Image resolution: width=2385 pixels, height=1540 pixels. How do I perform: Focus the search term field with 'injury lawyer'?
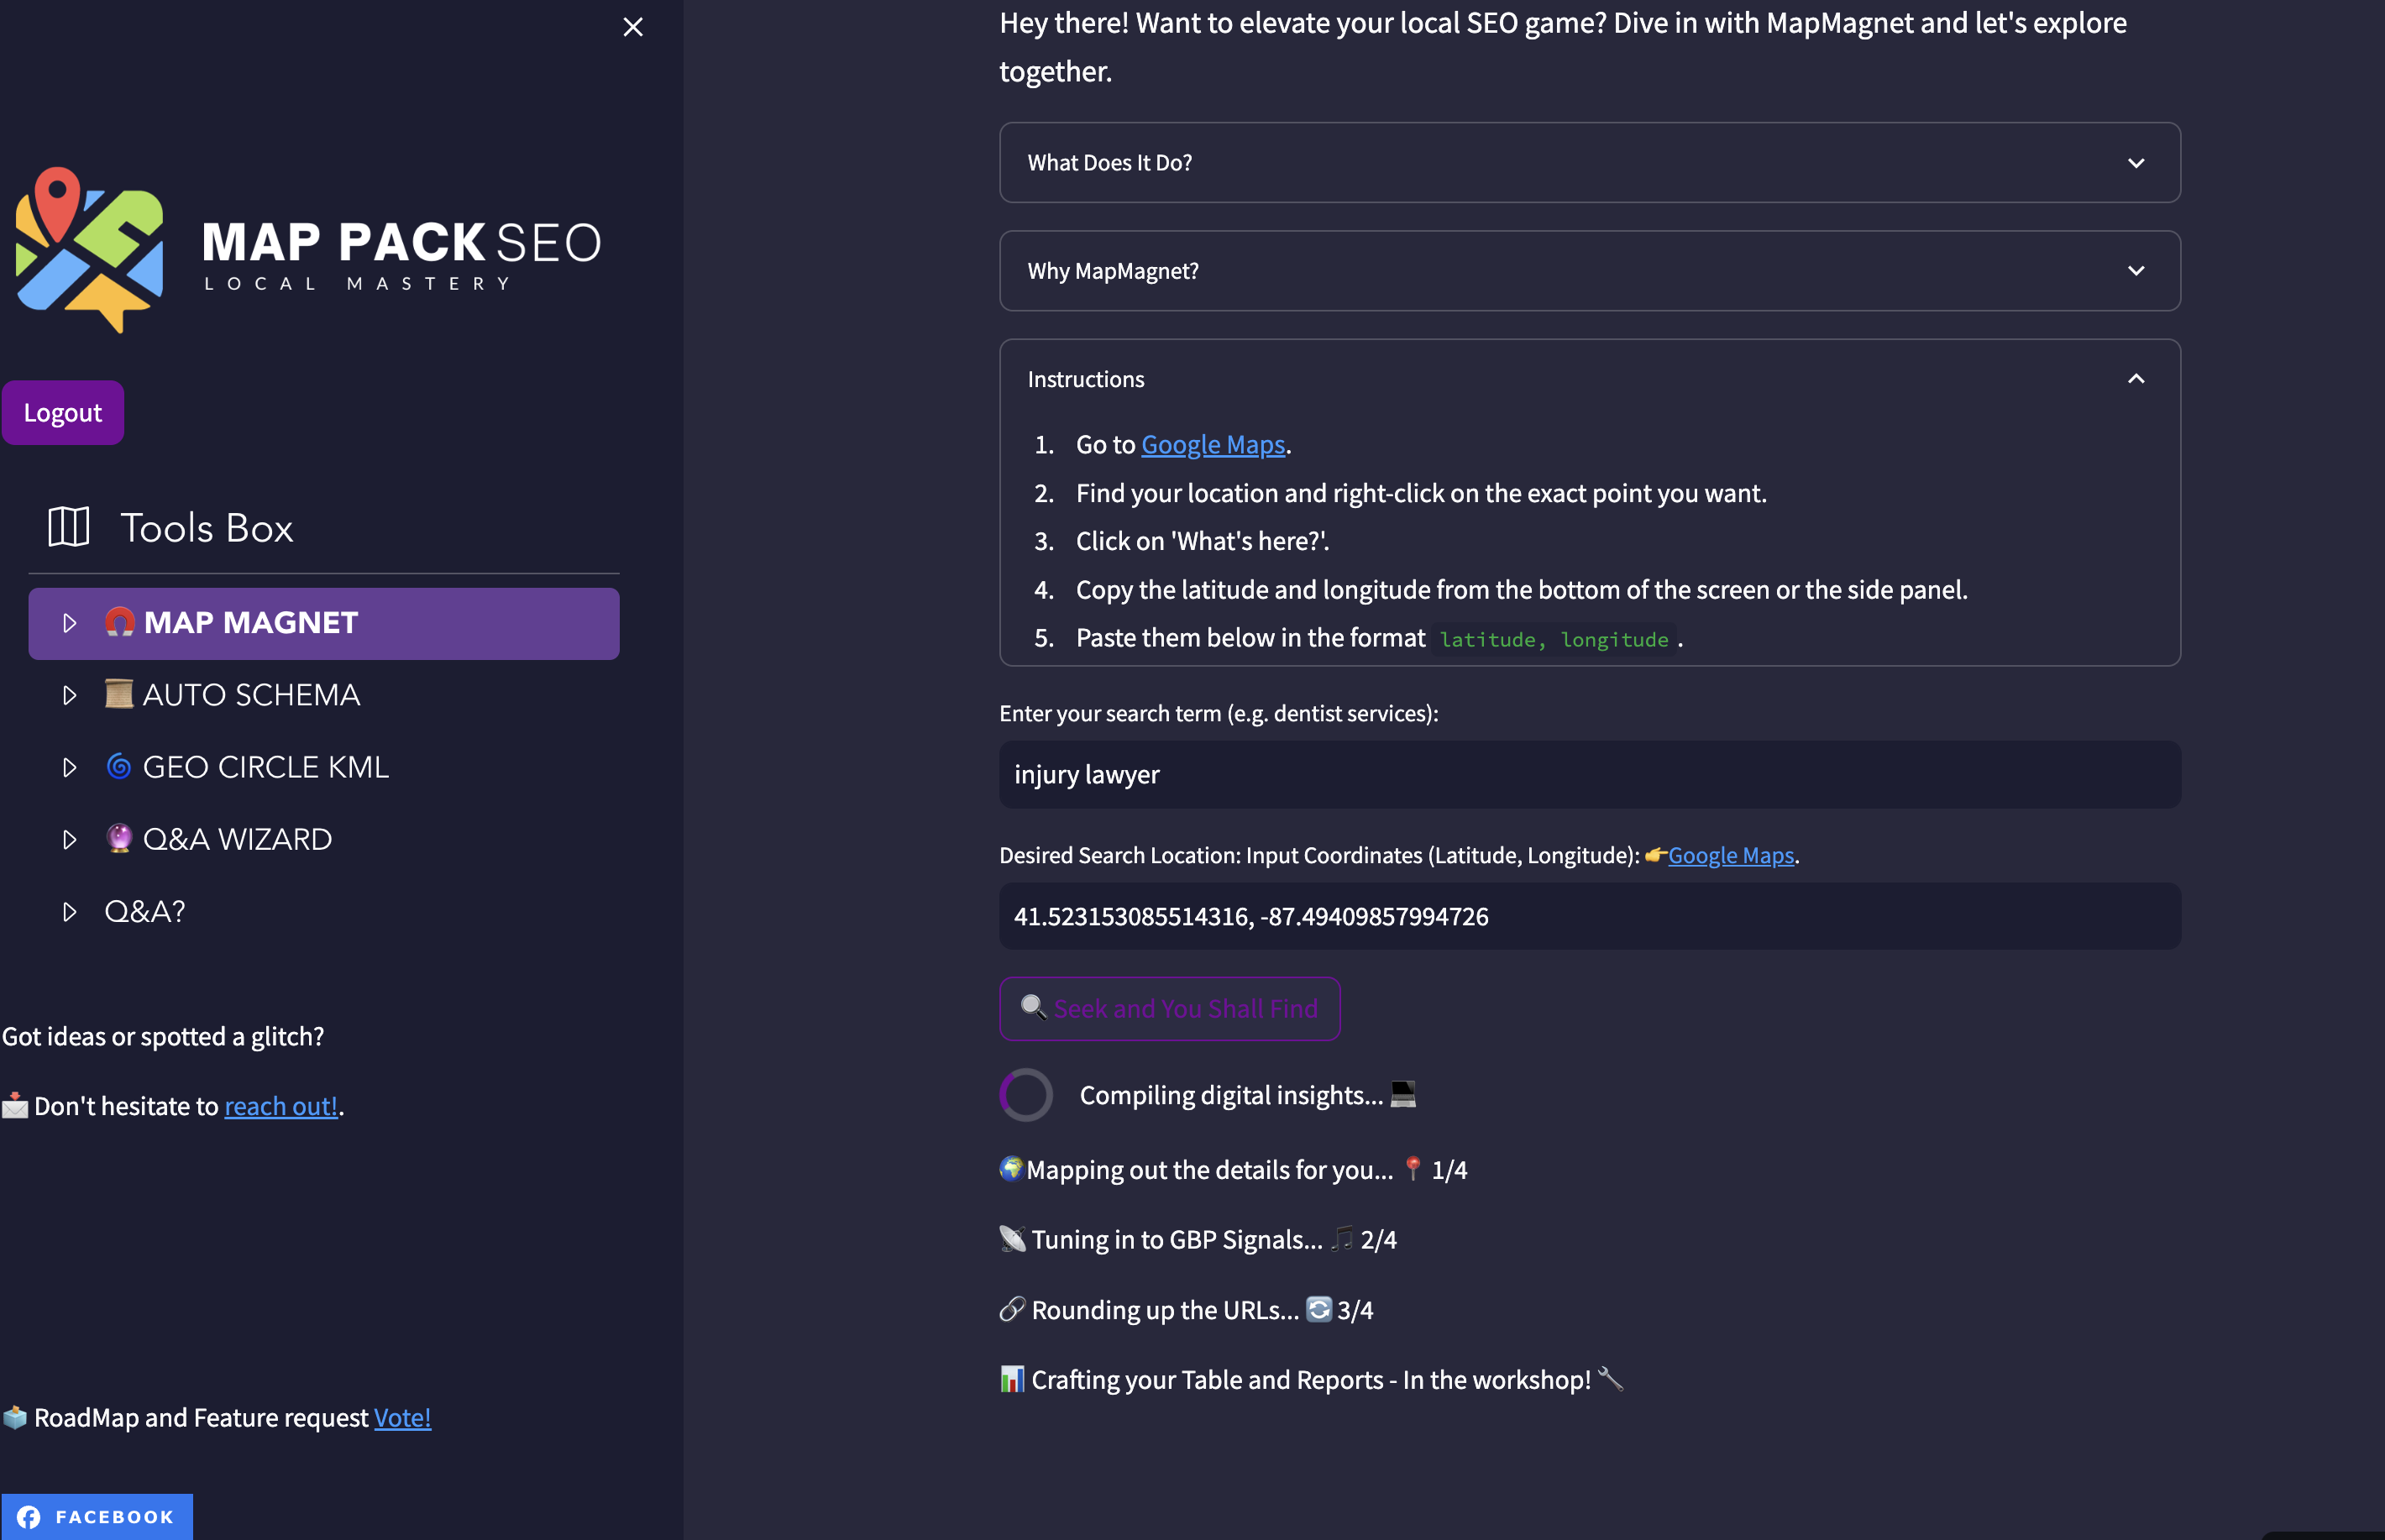1589,774
